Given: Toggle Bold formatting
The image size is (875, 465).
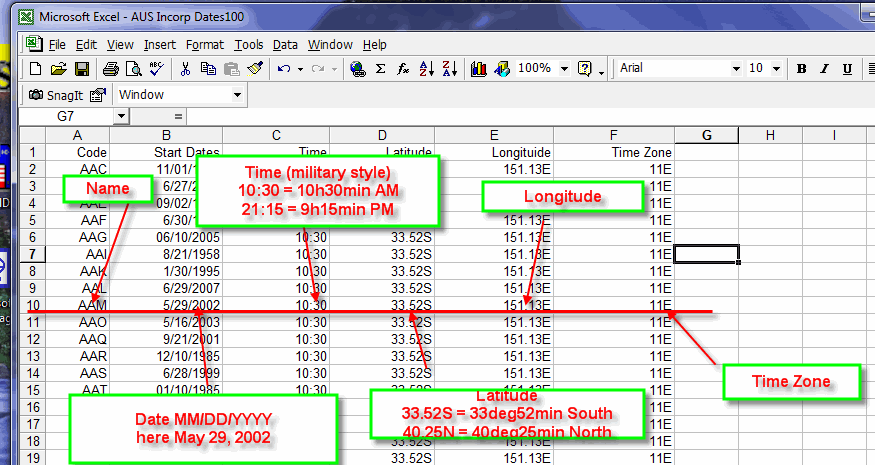Looking at the screenshot, I should [802, 69].
